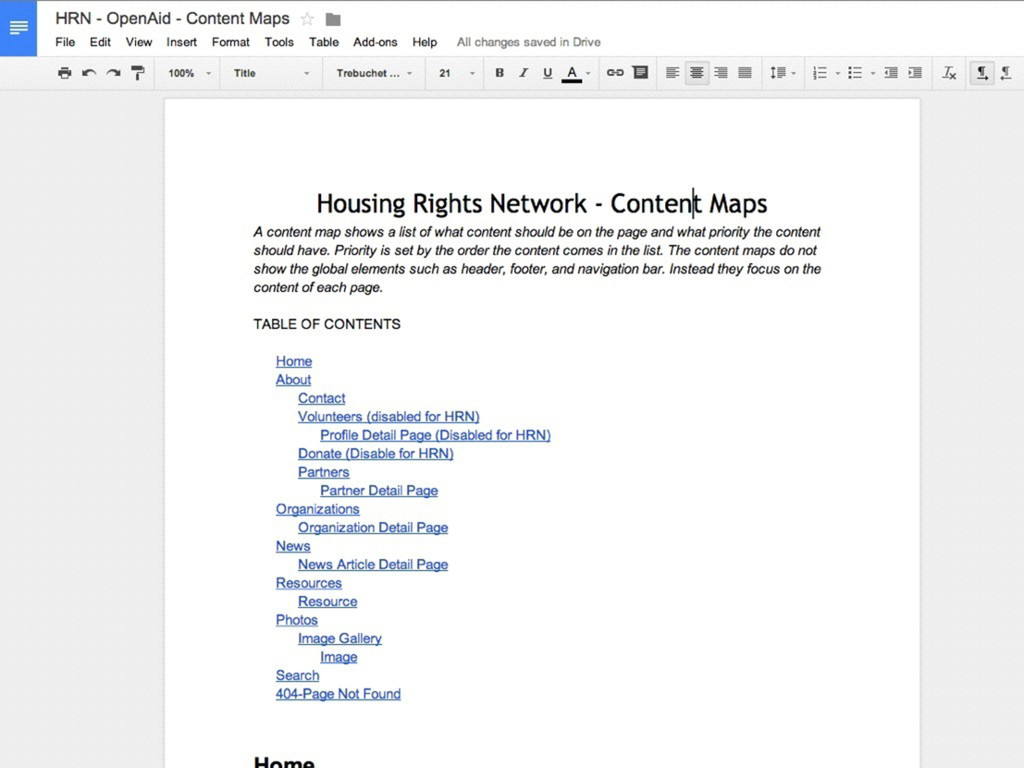1024x768 pixels.
Task: Open Volunteers (disabled for HRN) link
Action: 389,416
